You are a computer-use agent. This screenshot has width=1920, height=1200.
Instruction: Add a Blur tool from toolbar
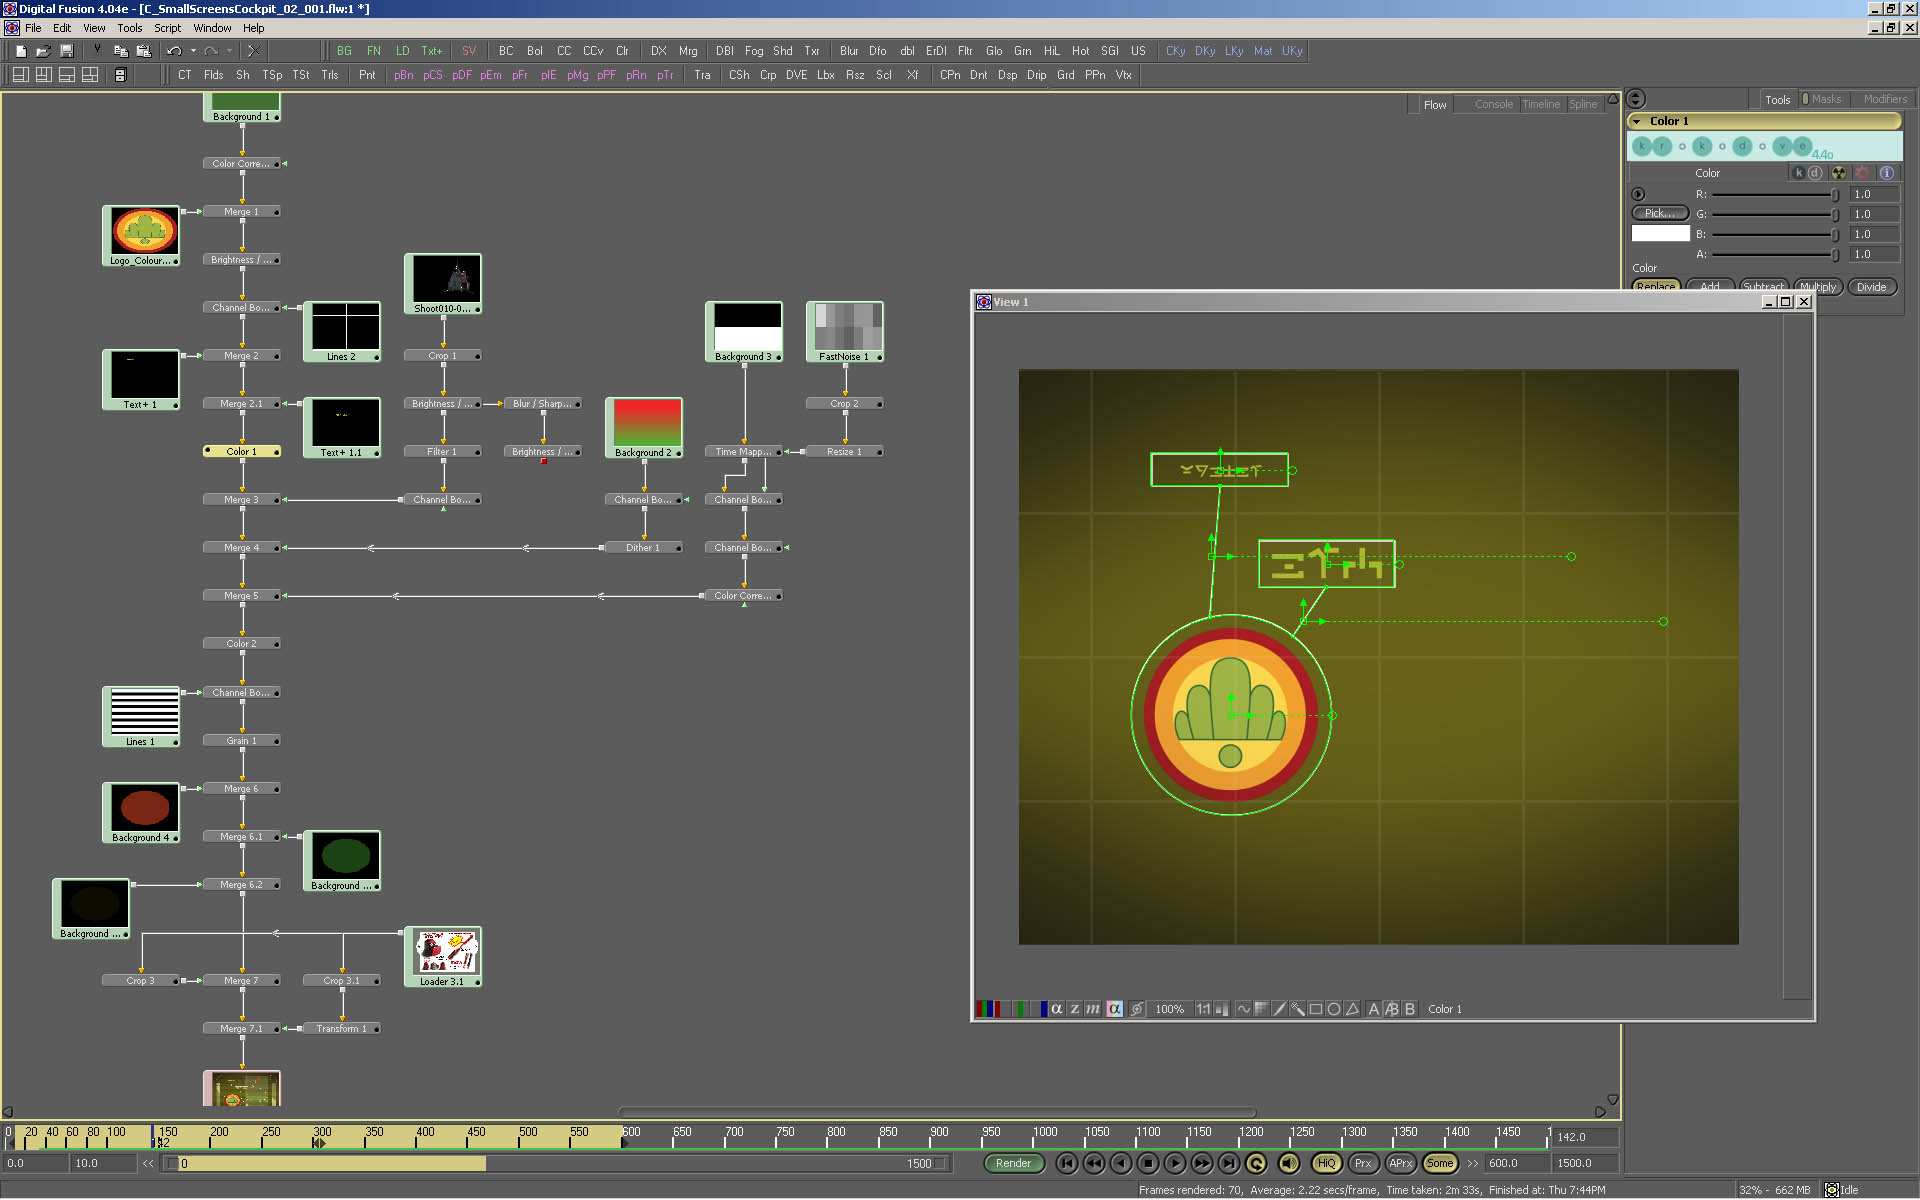[x=849, y=51]
